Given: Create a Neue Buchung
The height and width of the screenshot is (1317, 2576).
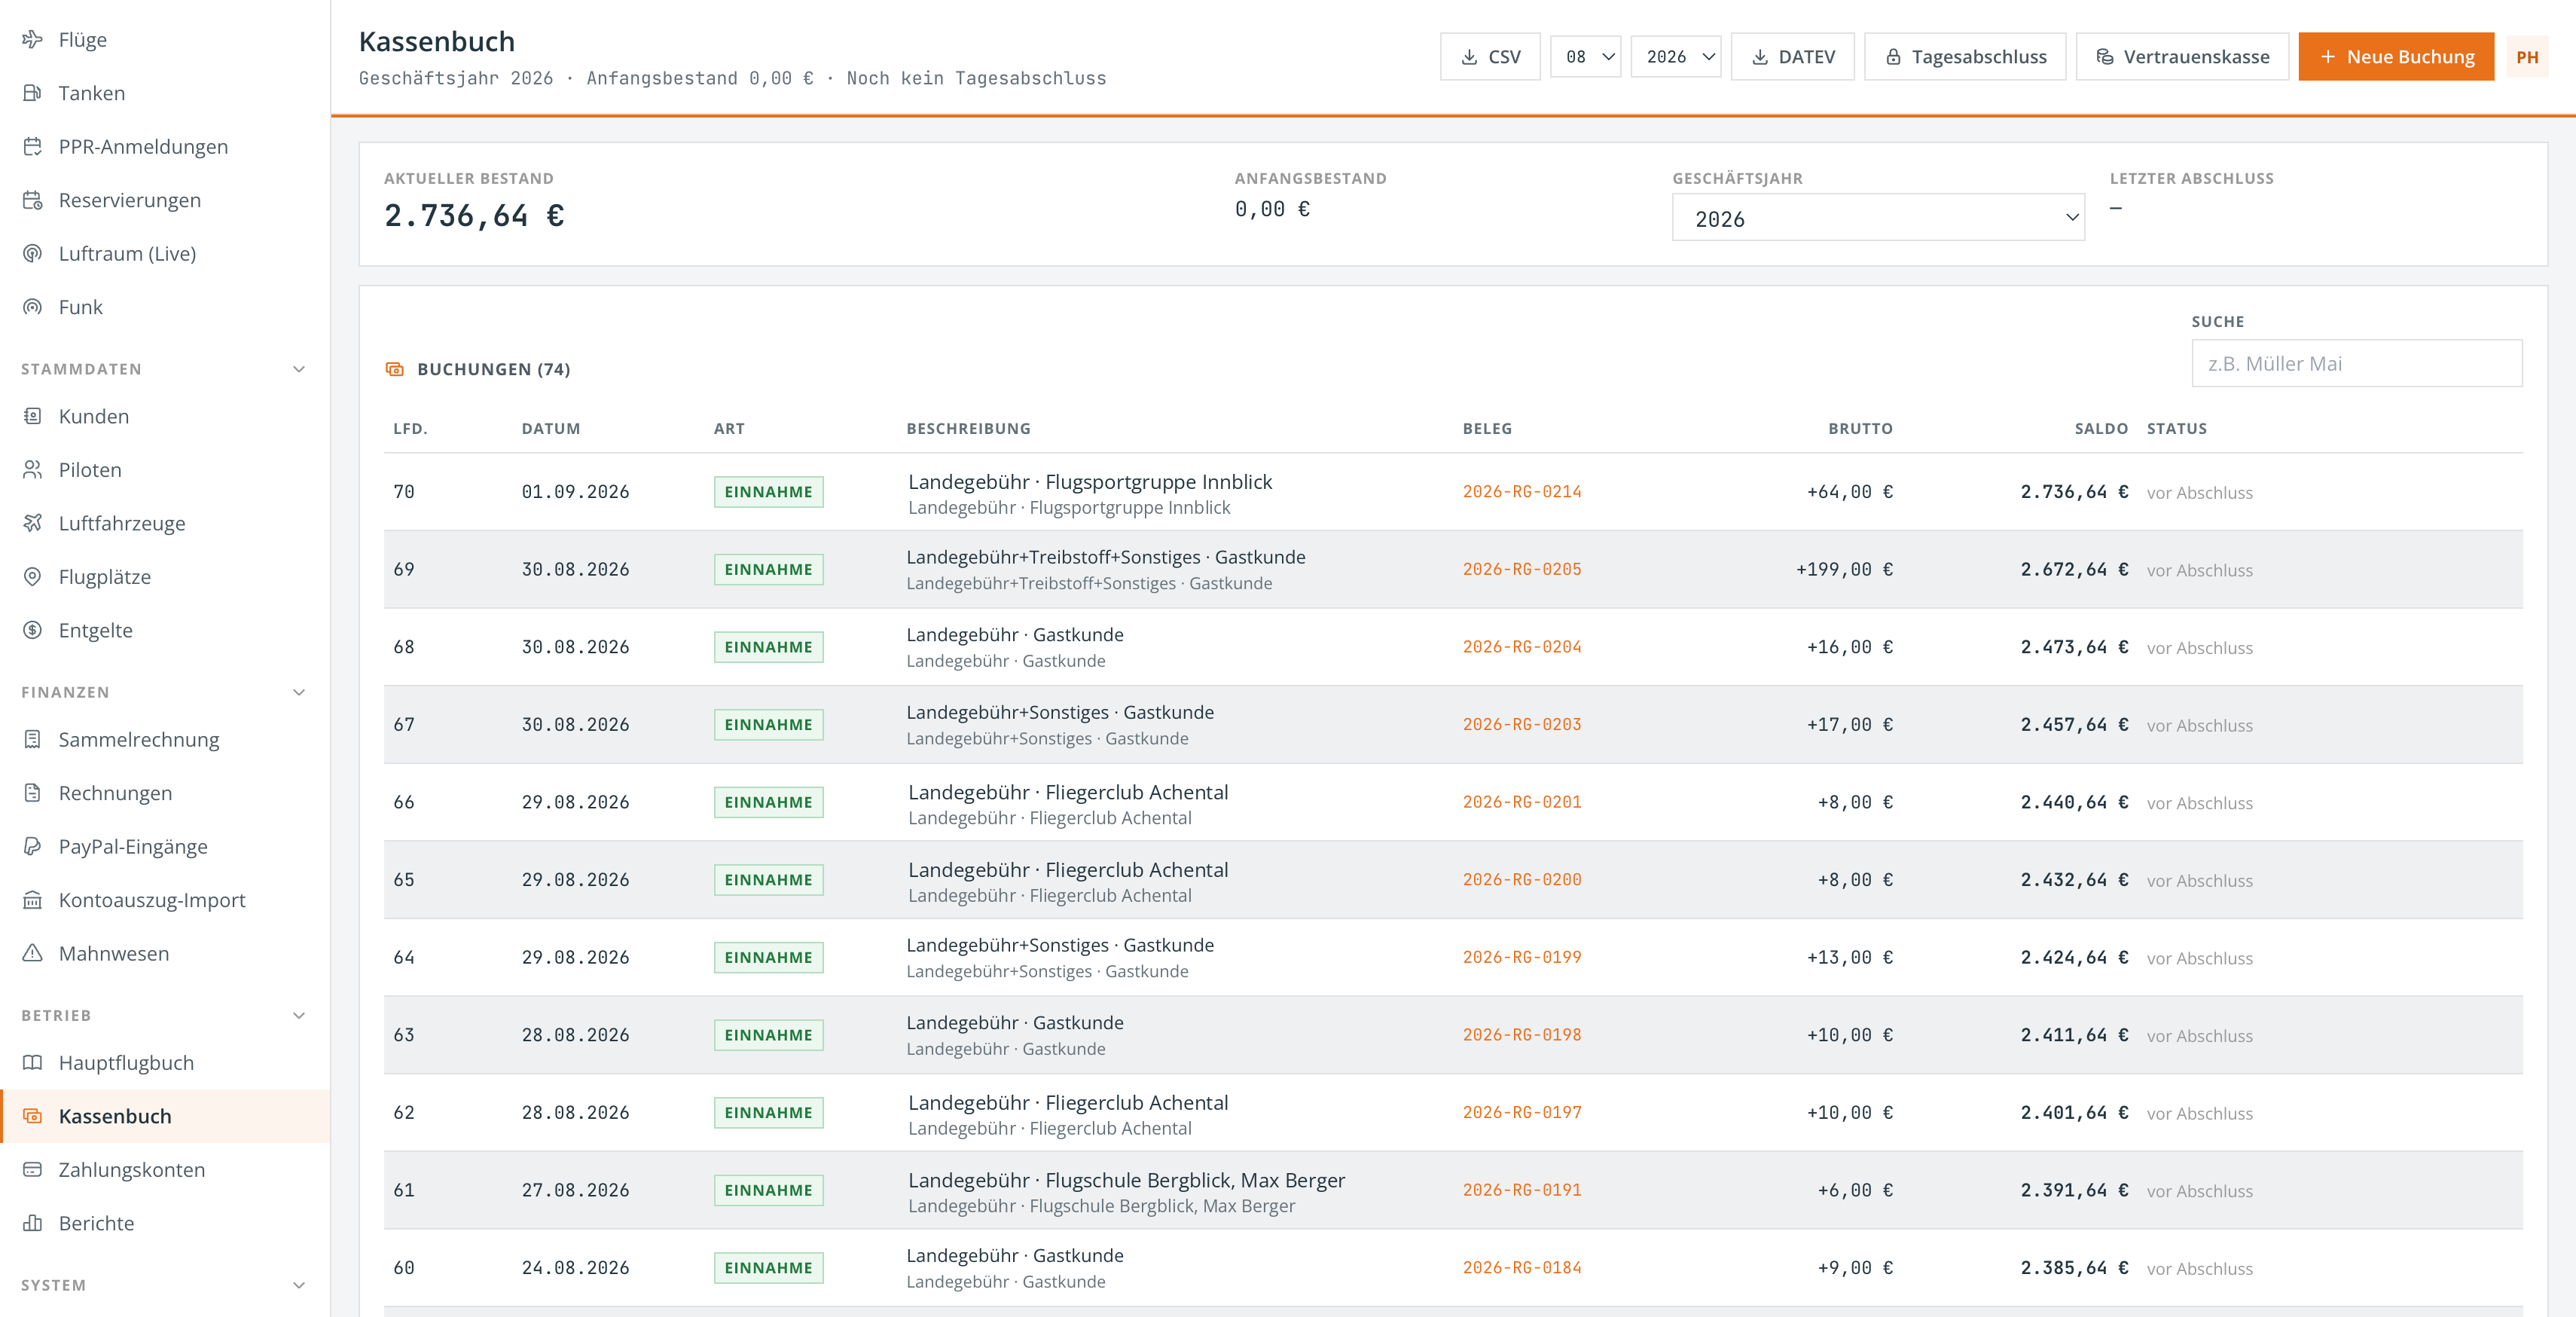Looking at the screenshot, I should (x=2396, y=57).
